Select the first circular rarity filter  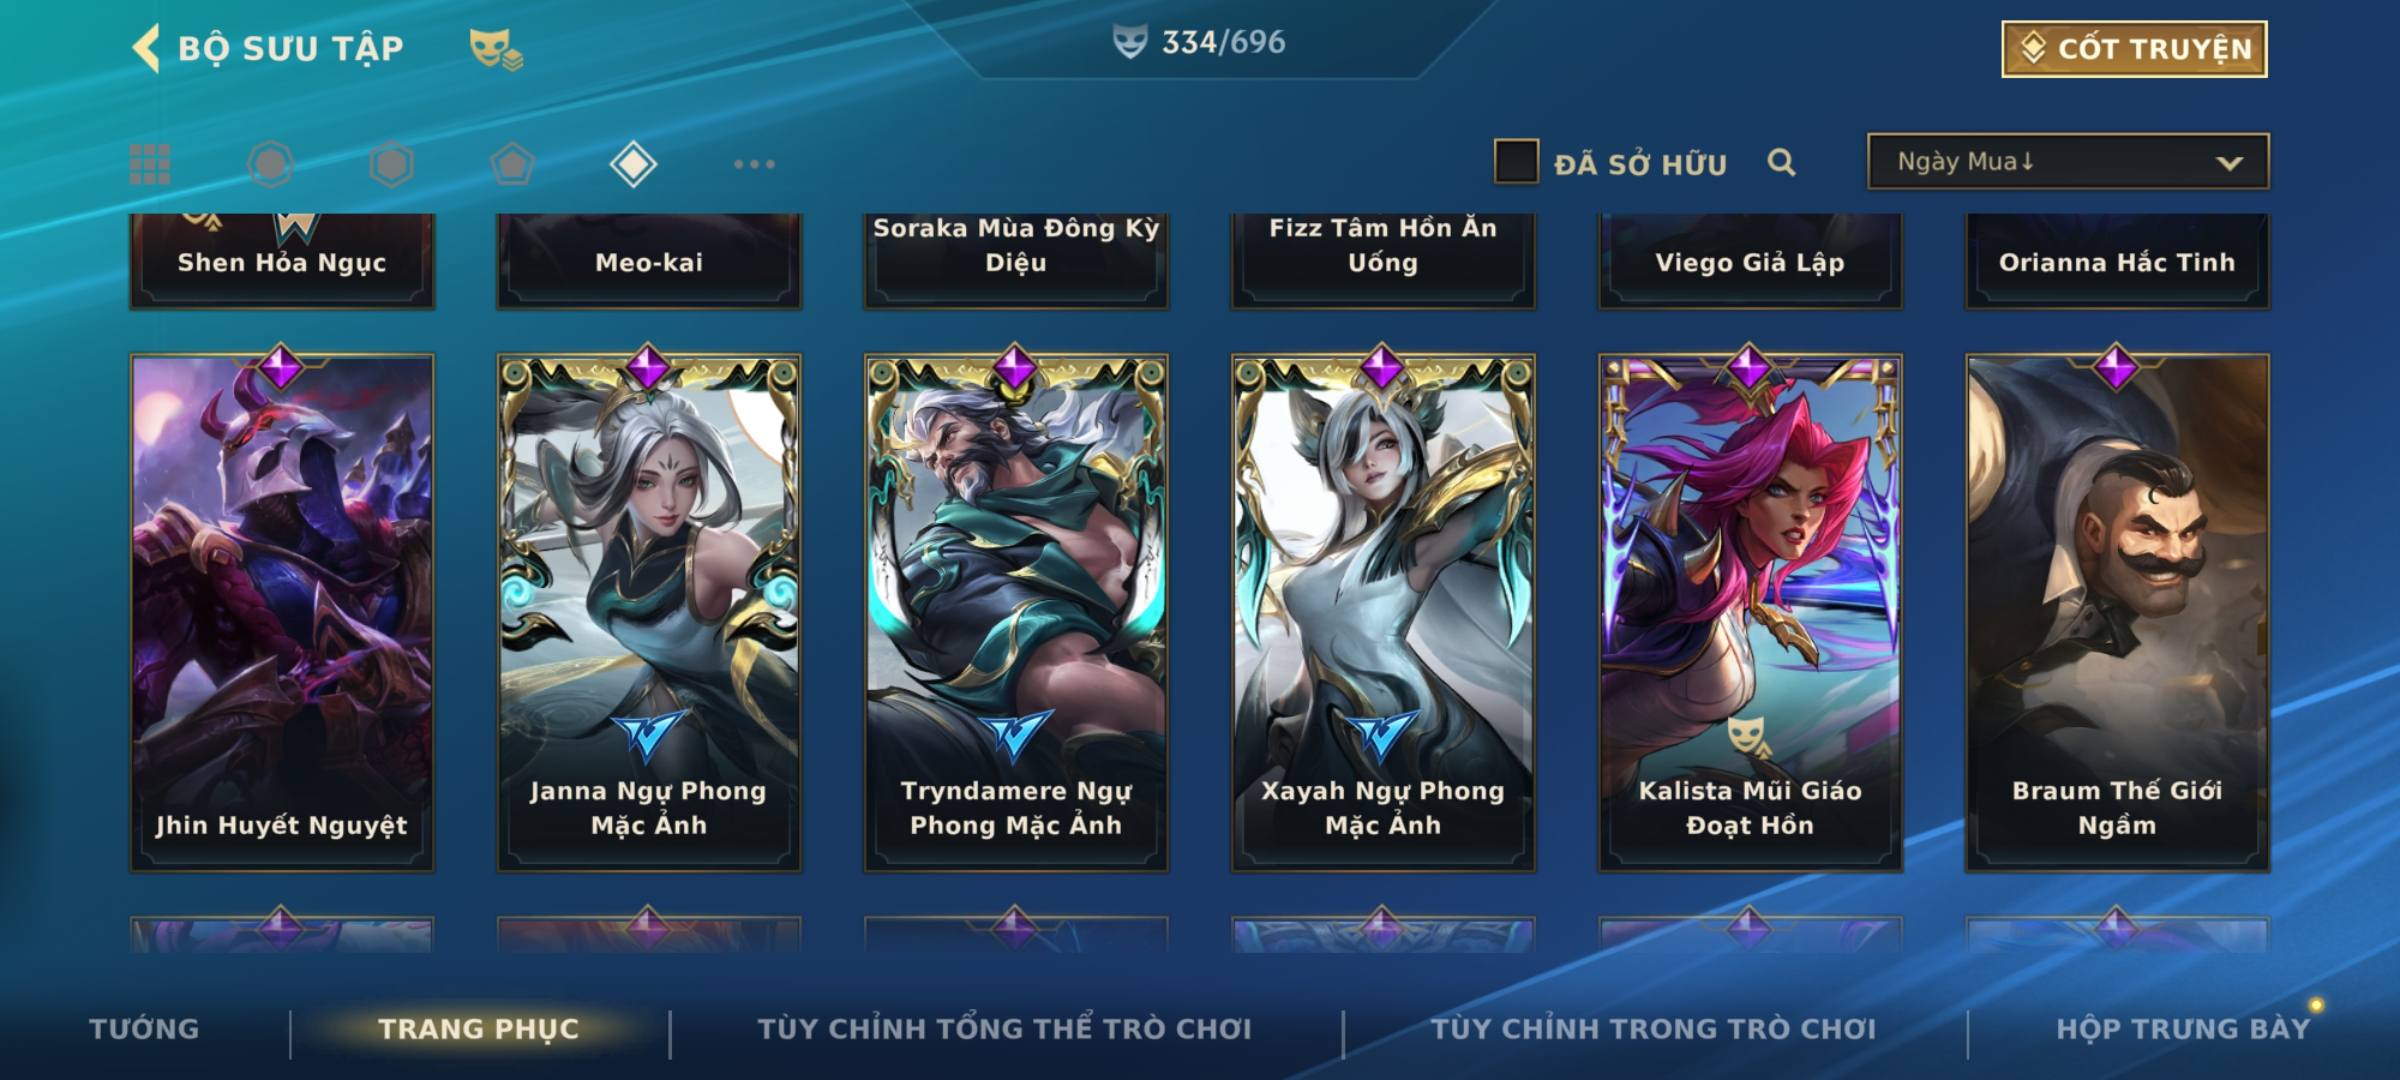270,164
